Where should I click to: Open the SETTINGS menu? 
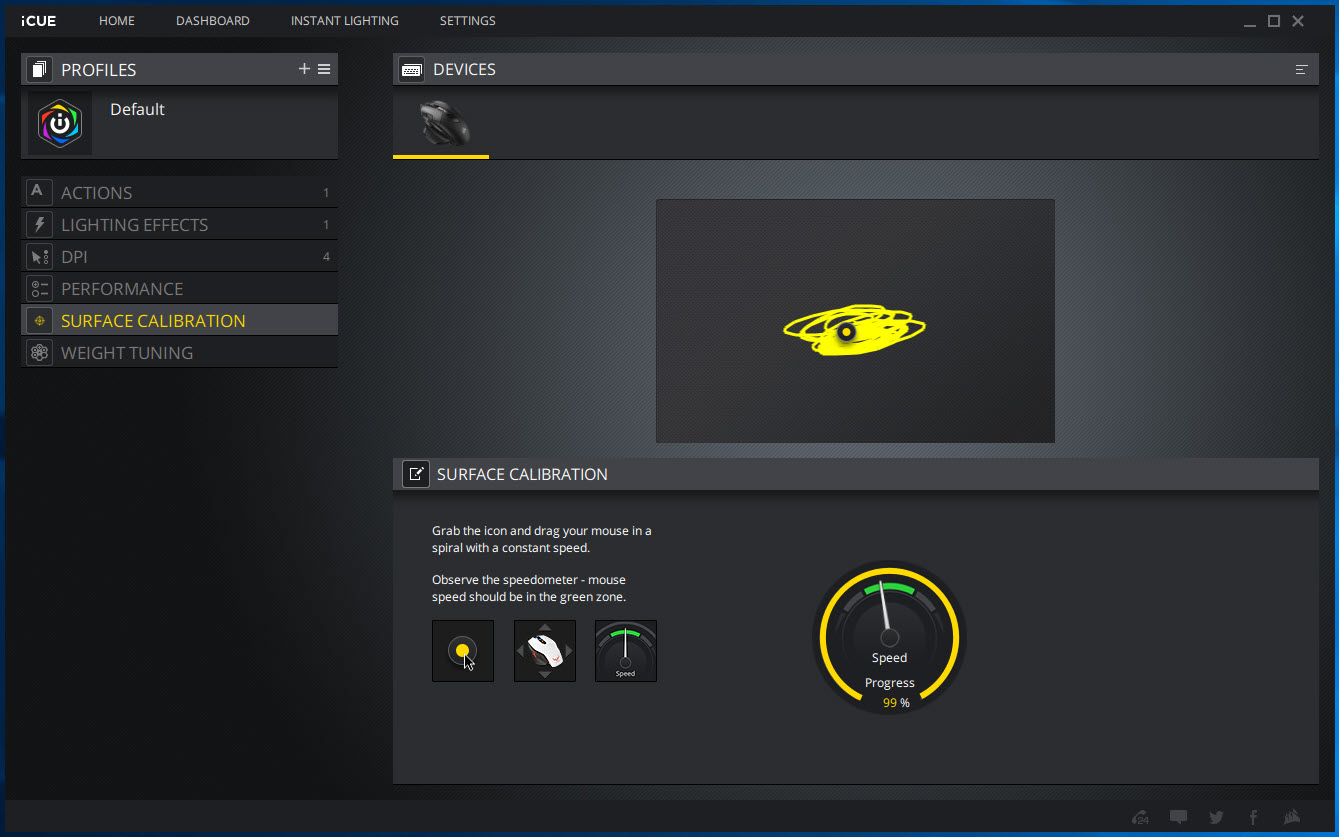coord(468,21)
